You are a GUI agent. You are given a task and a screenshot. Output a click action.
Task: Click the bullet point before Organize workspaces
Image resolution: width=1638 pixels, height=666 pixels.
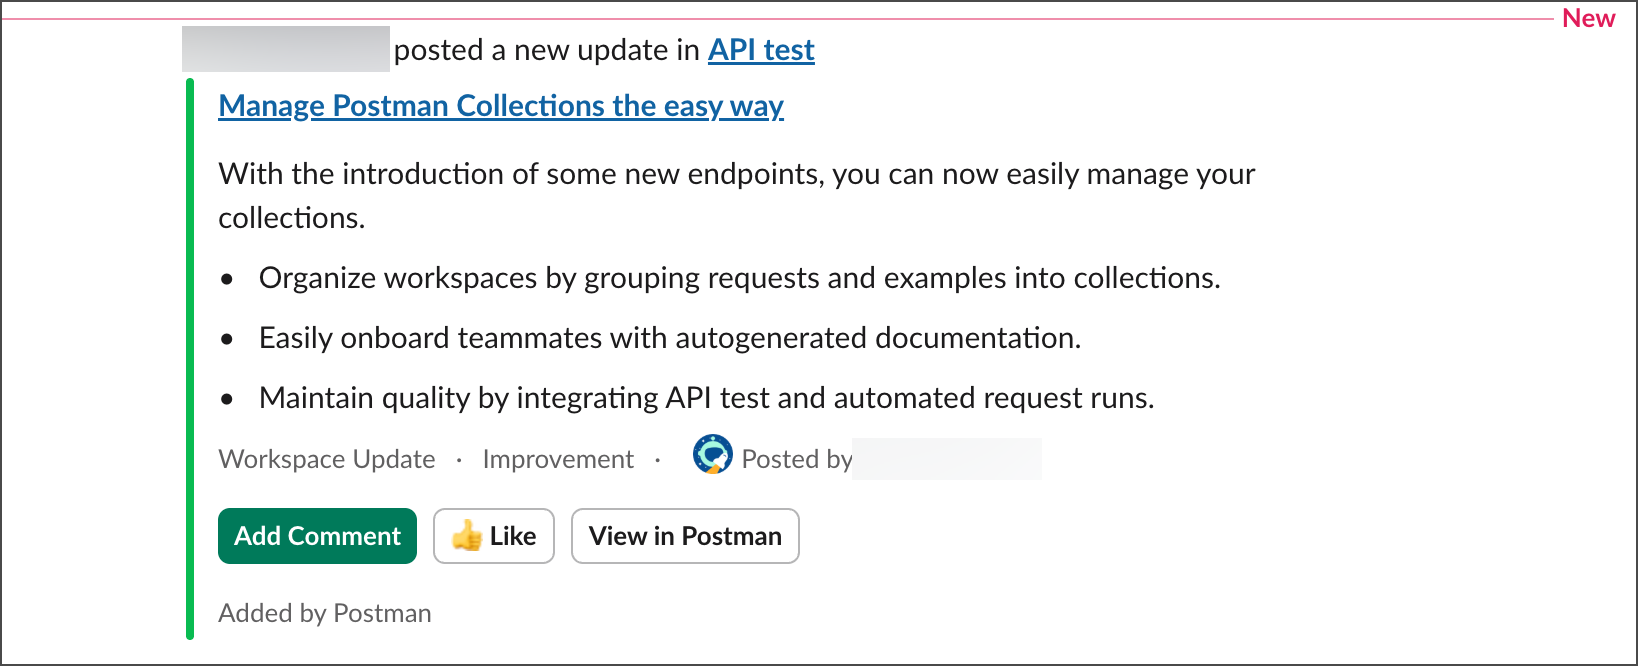tap(228, 279)
